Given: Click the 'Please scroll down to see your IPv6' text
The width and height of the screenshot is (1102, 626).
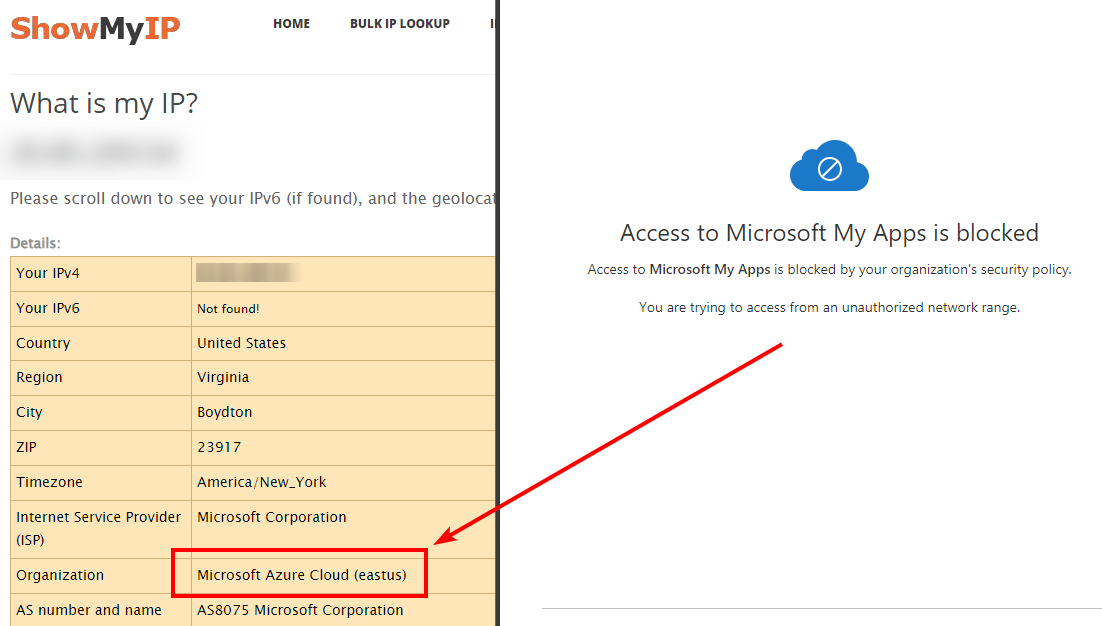Looking at the screenshot, I should tap(252, 199).
